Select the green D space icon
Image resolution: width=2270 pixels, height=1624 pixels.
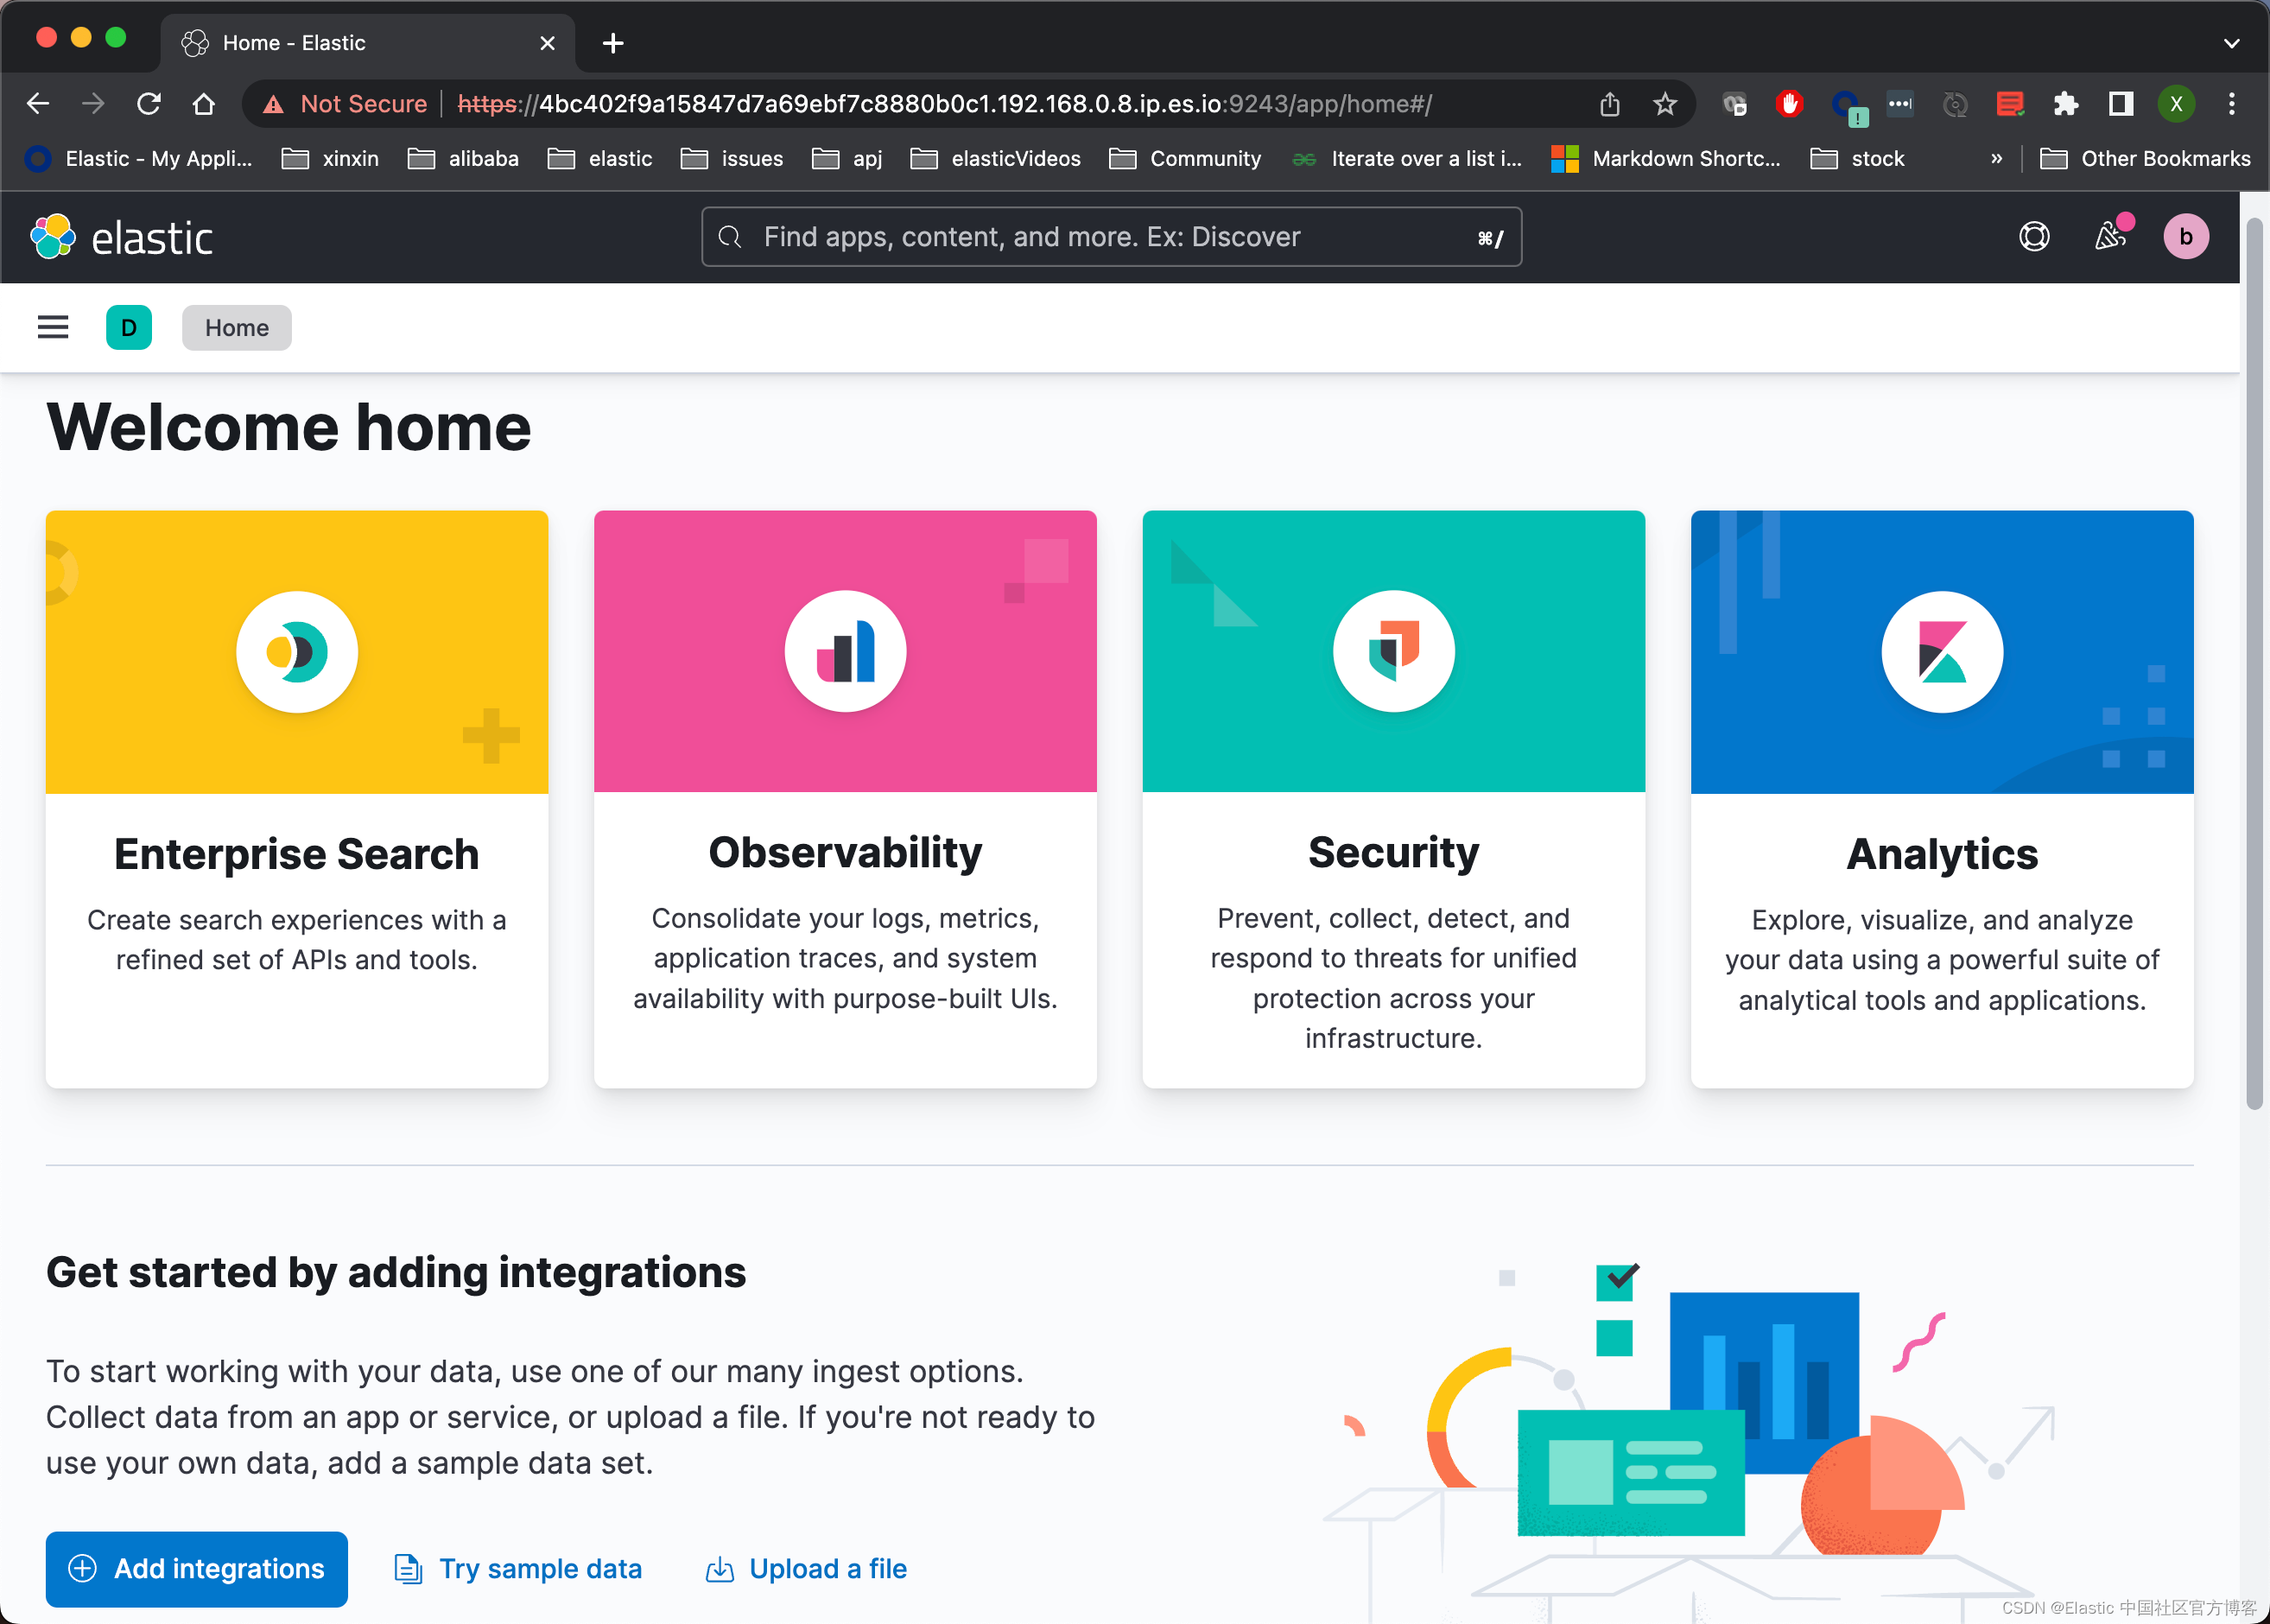128,327
